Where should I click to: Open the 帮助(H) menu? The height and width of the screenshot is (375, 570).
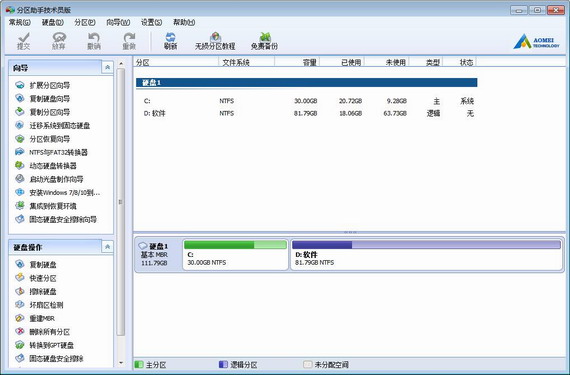coord(184,23)
